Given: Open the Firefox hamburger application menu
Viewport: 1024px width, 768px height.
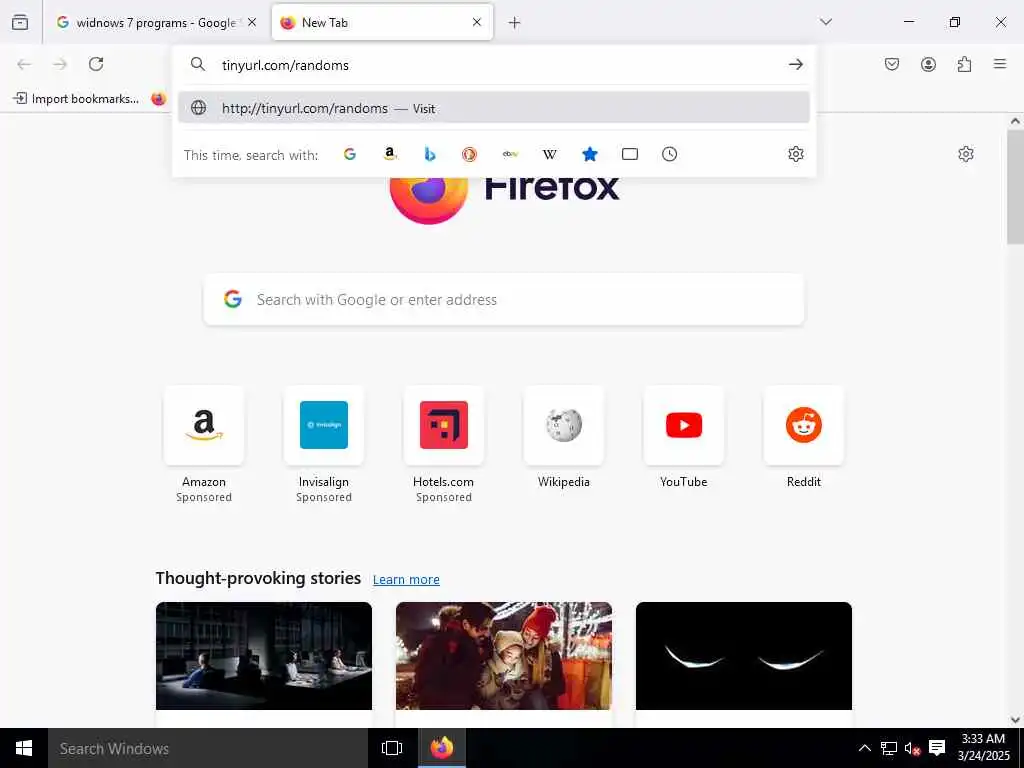Looking at the screenshot, I should [x=1000, y=64].
